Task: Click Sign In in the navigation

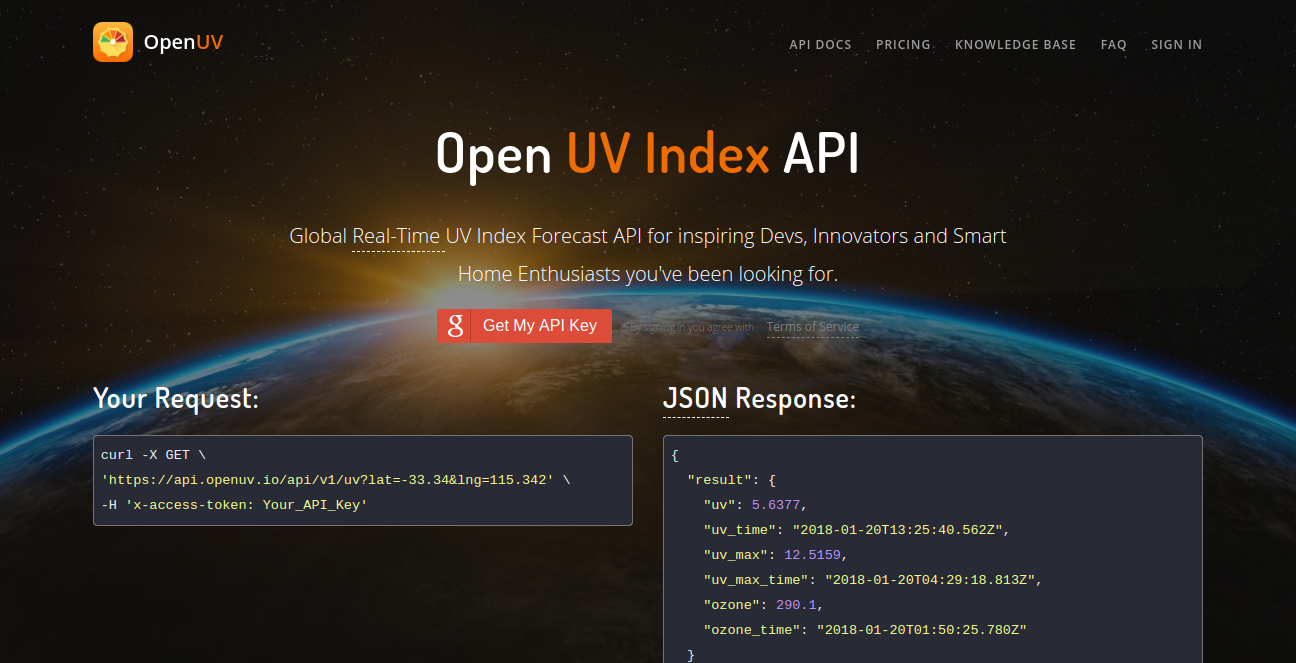Action: coord(1176,45)
